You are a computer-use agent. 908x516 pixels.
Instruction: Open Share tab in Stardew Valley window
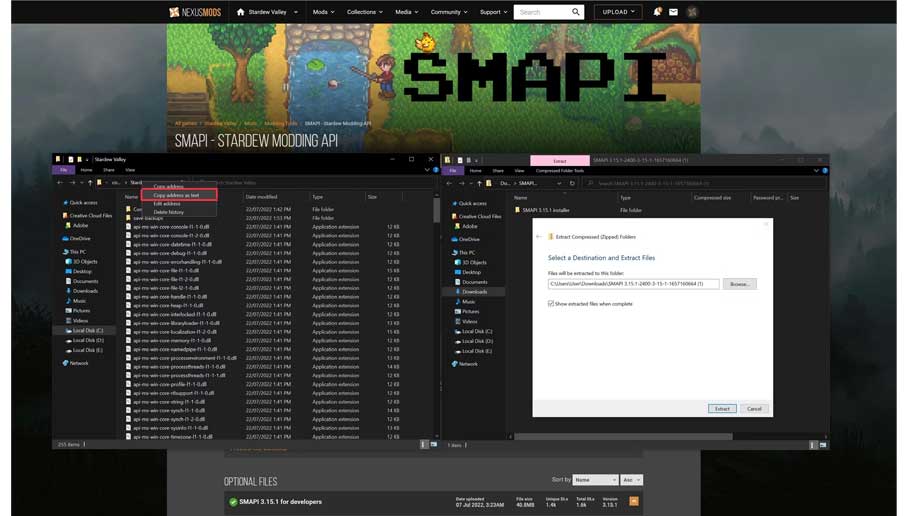108,170
